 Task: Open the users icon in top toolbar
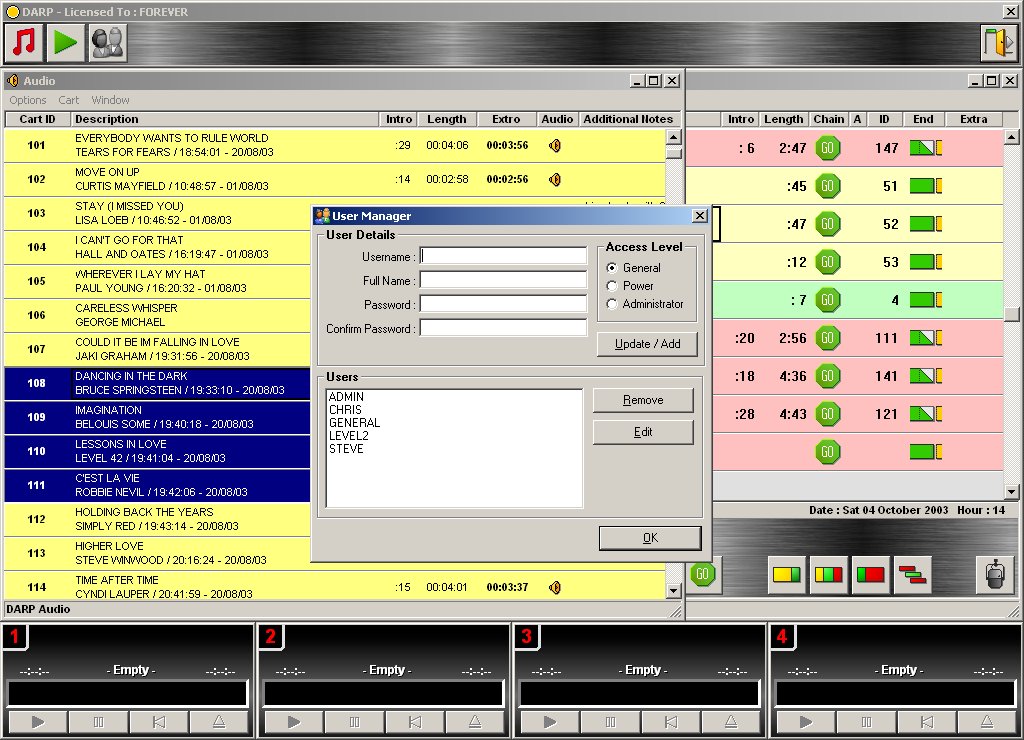(107, 42)
